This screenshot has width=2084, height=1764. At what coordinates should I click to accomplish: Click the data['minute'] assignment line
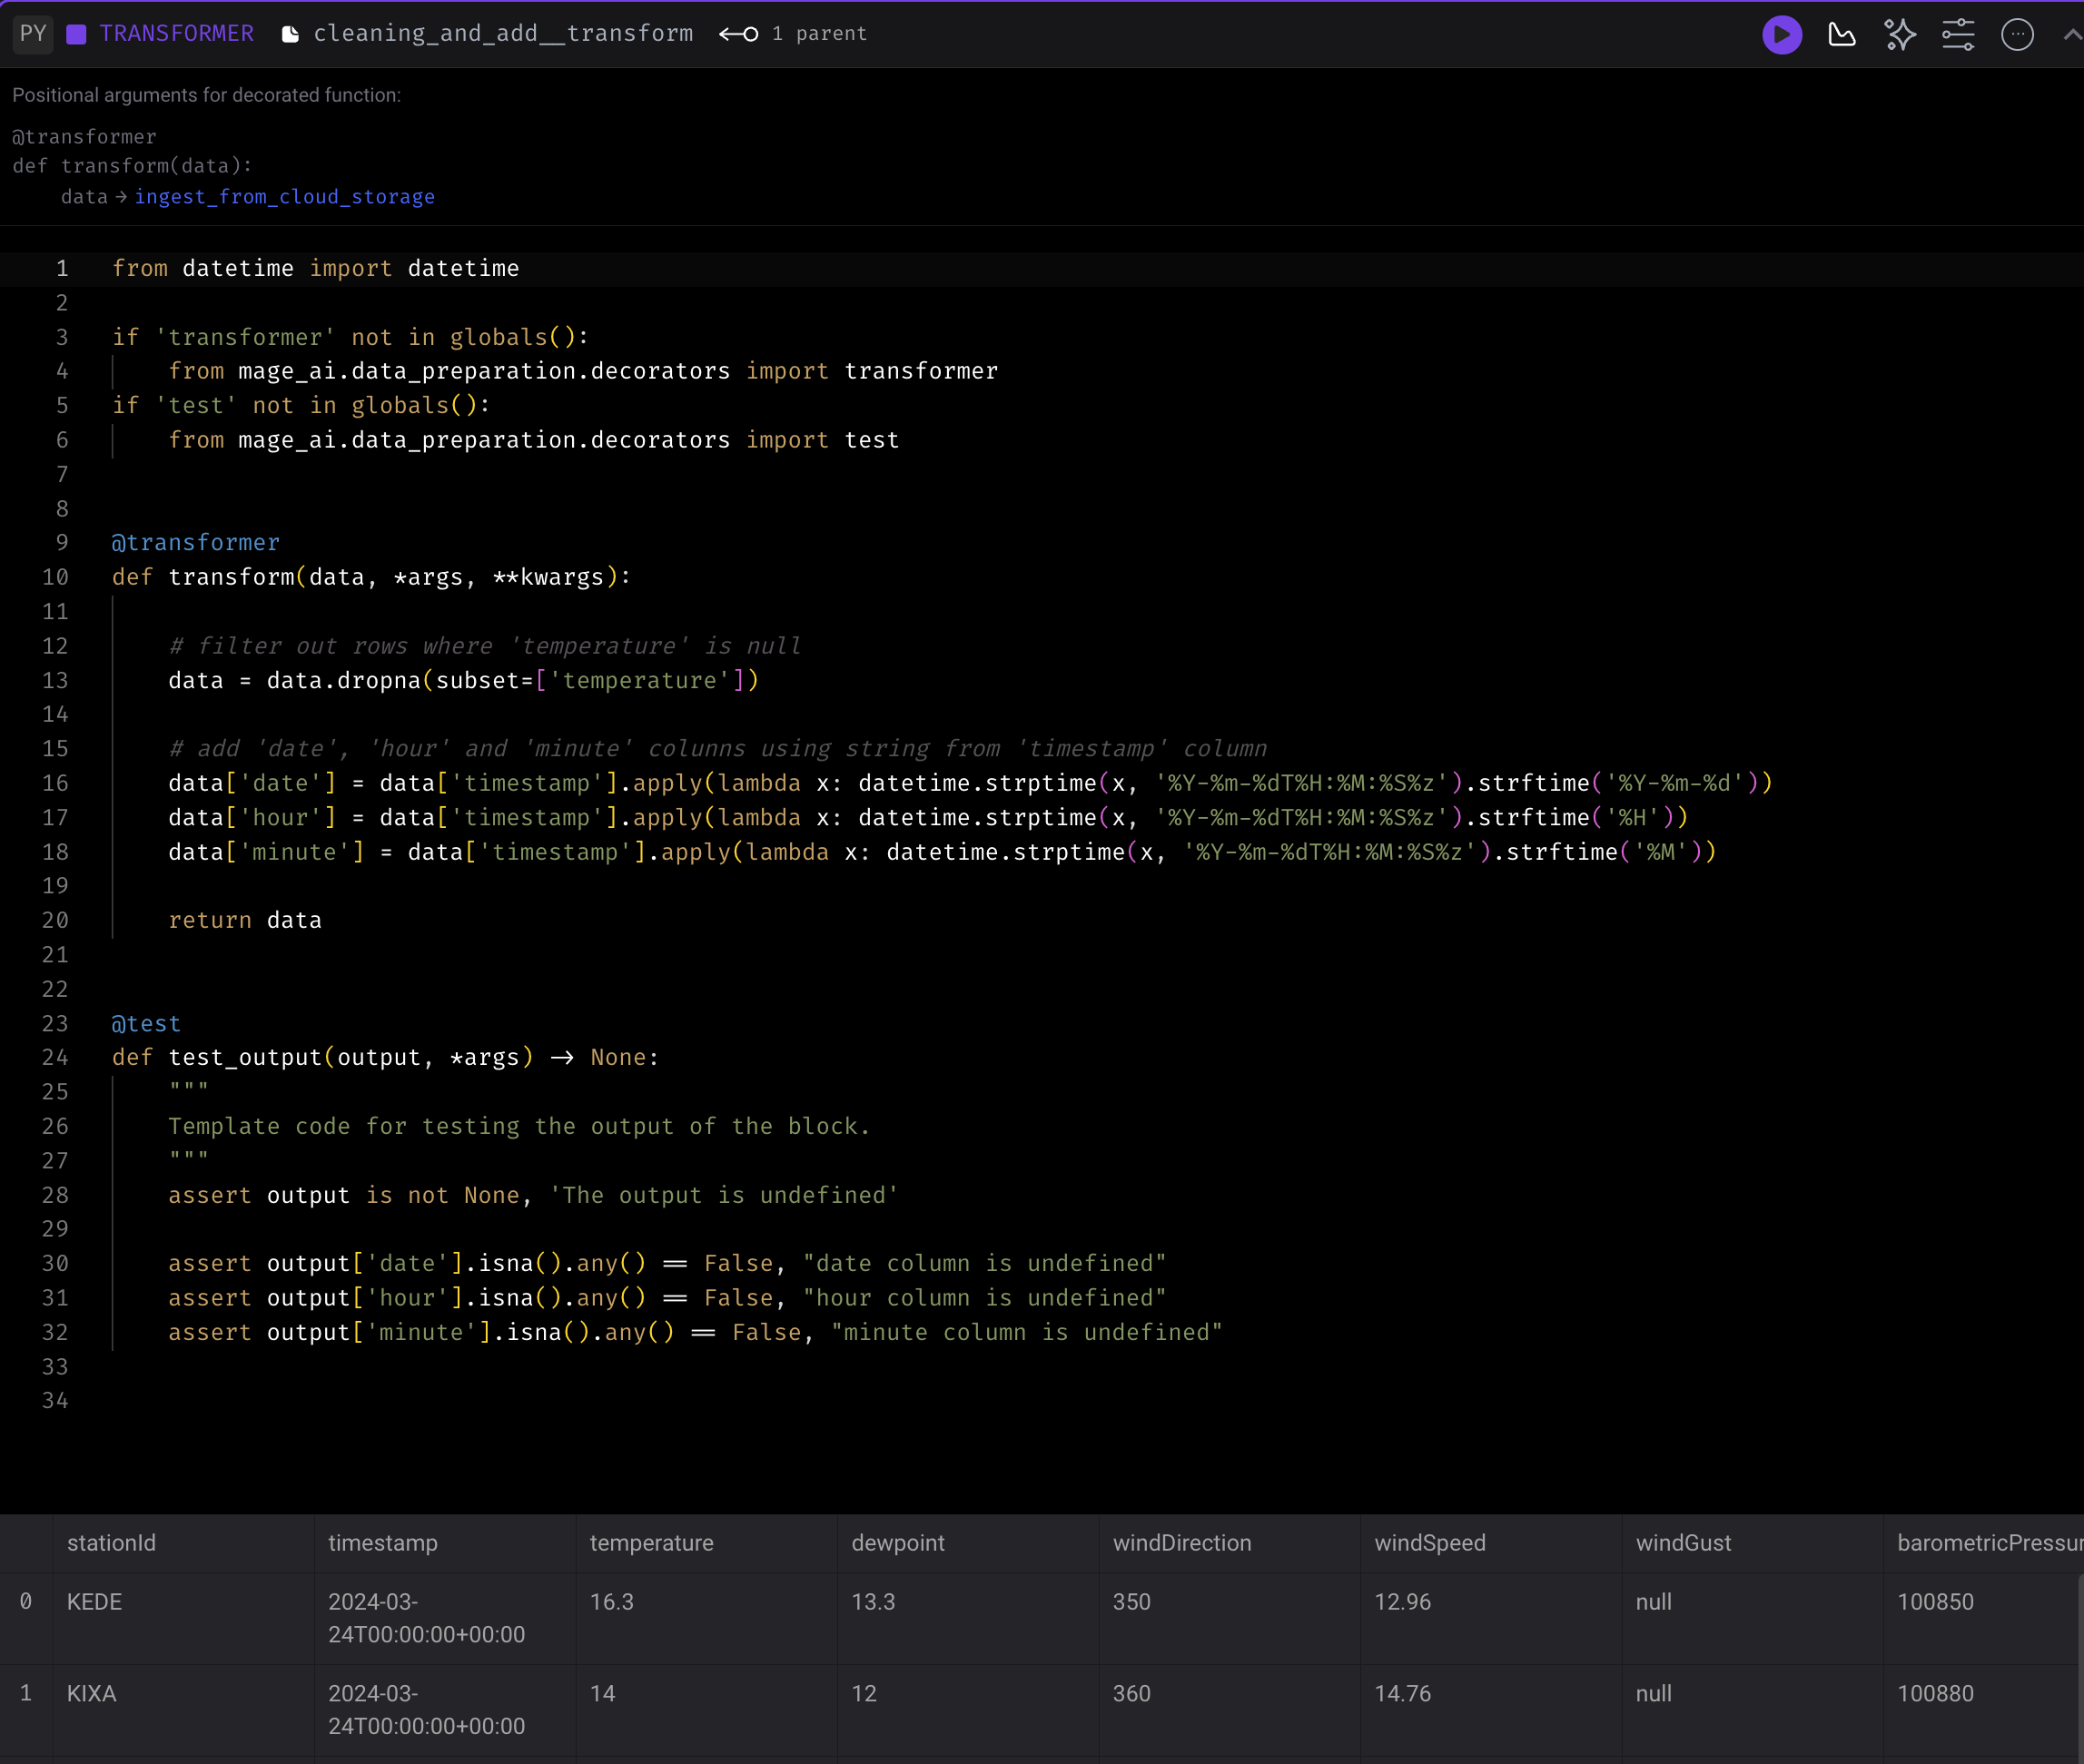click(x=942, y=852)
